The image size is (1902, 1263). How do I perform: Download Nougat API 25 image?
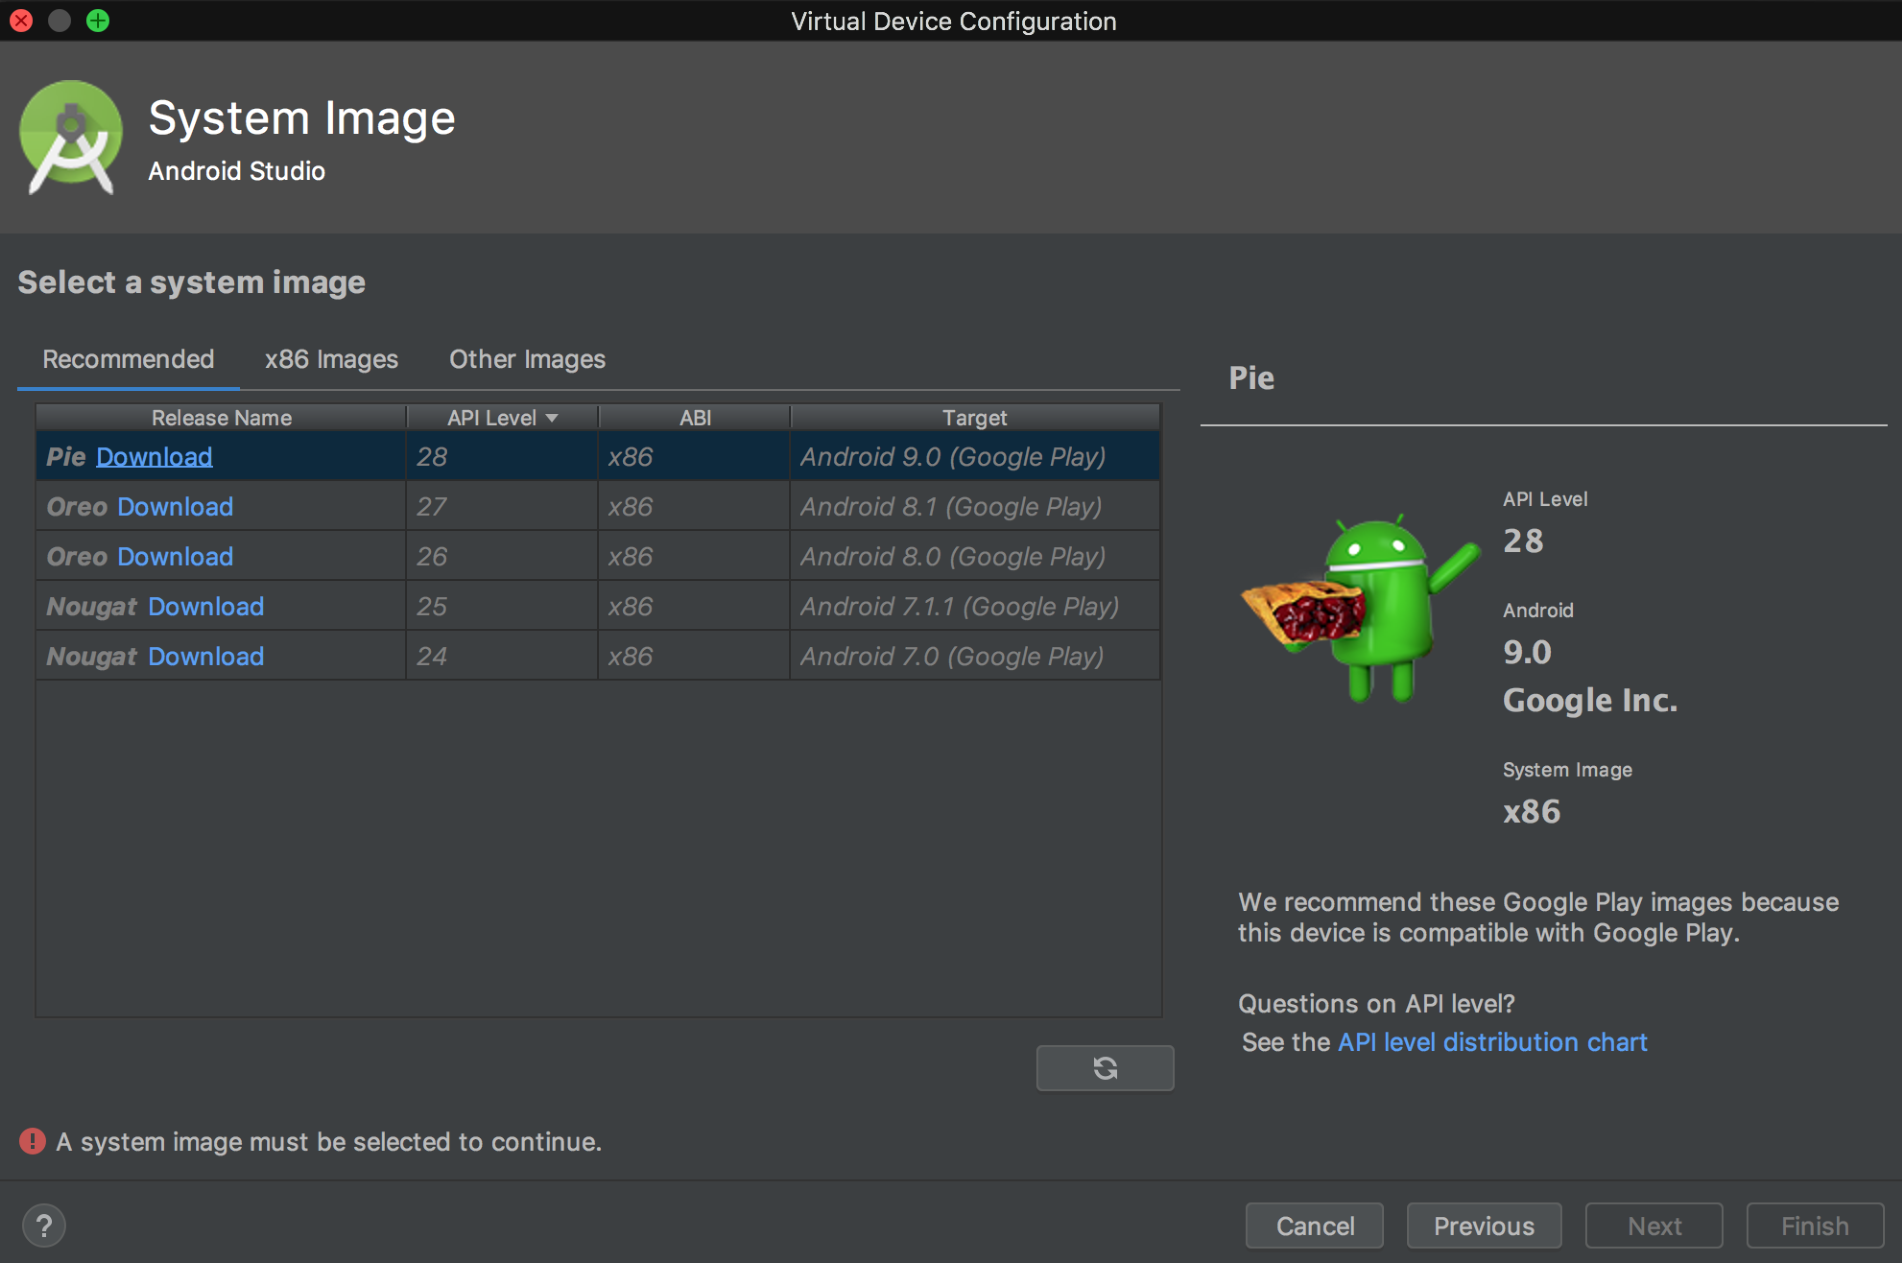[206, 607]
